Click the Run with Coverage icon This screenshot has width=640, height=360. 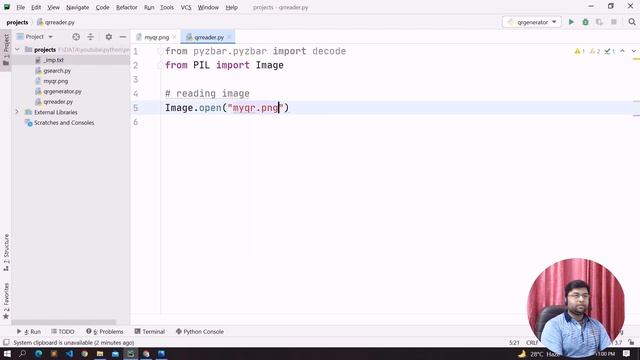pyautogui.click(x=599, y=22)
